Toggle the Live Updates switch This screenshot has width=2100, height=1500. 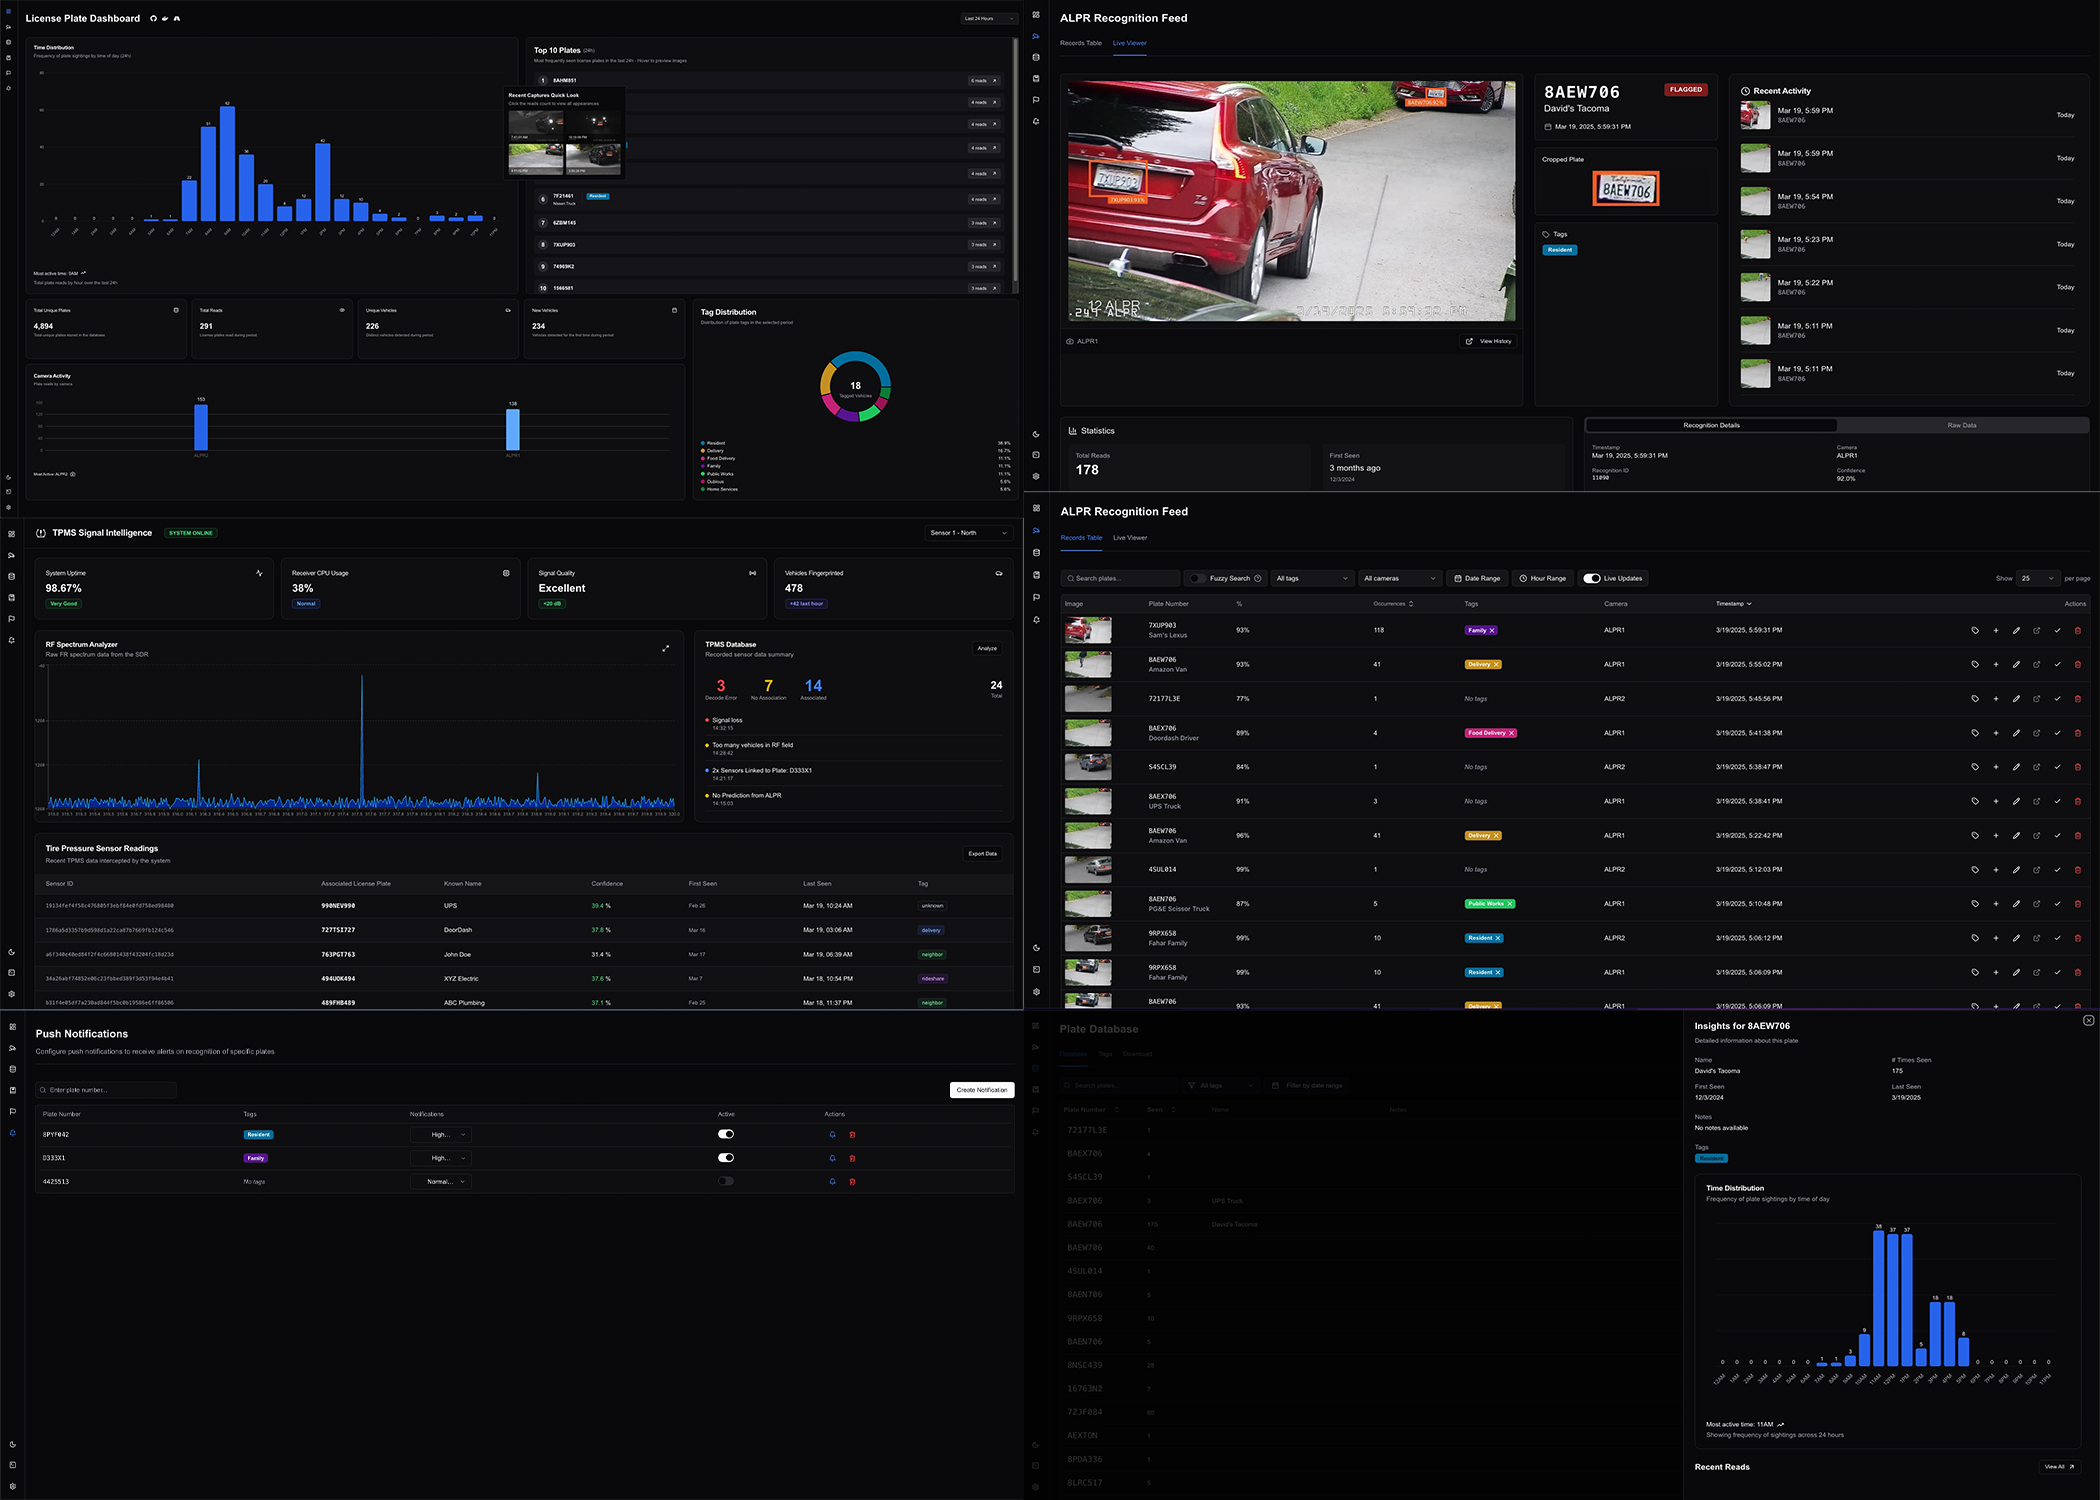1592,578
